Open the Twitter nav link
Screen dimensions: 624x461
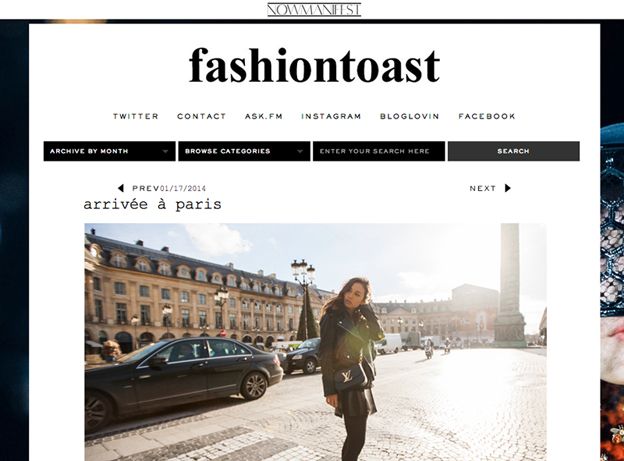click(x=136, y=116)
